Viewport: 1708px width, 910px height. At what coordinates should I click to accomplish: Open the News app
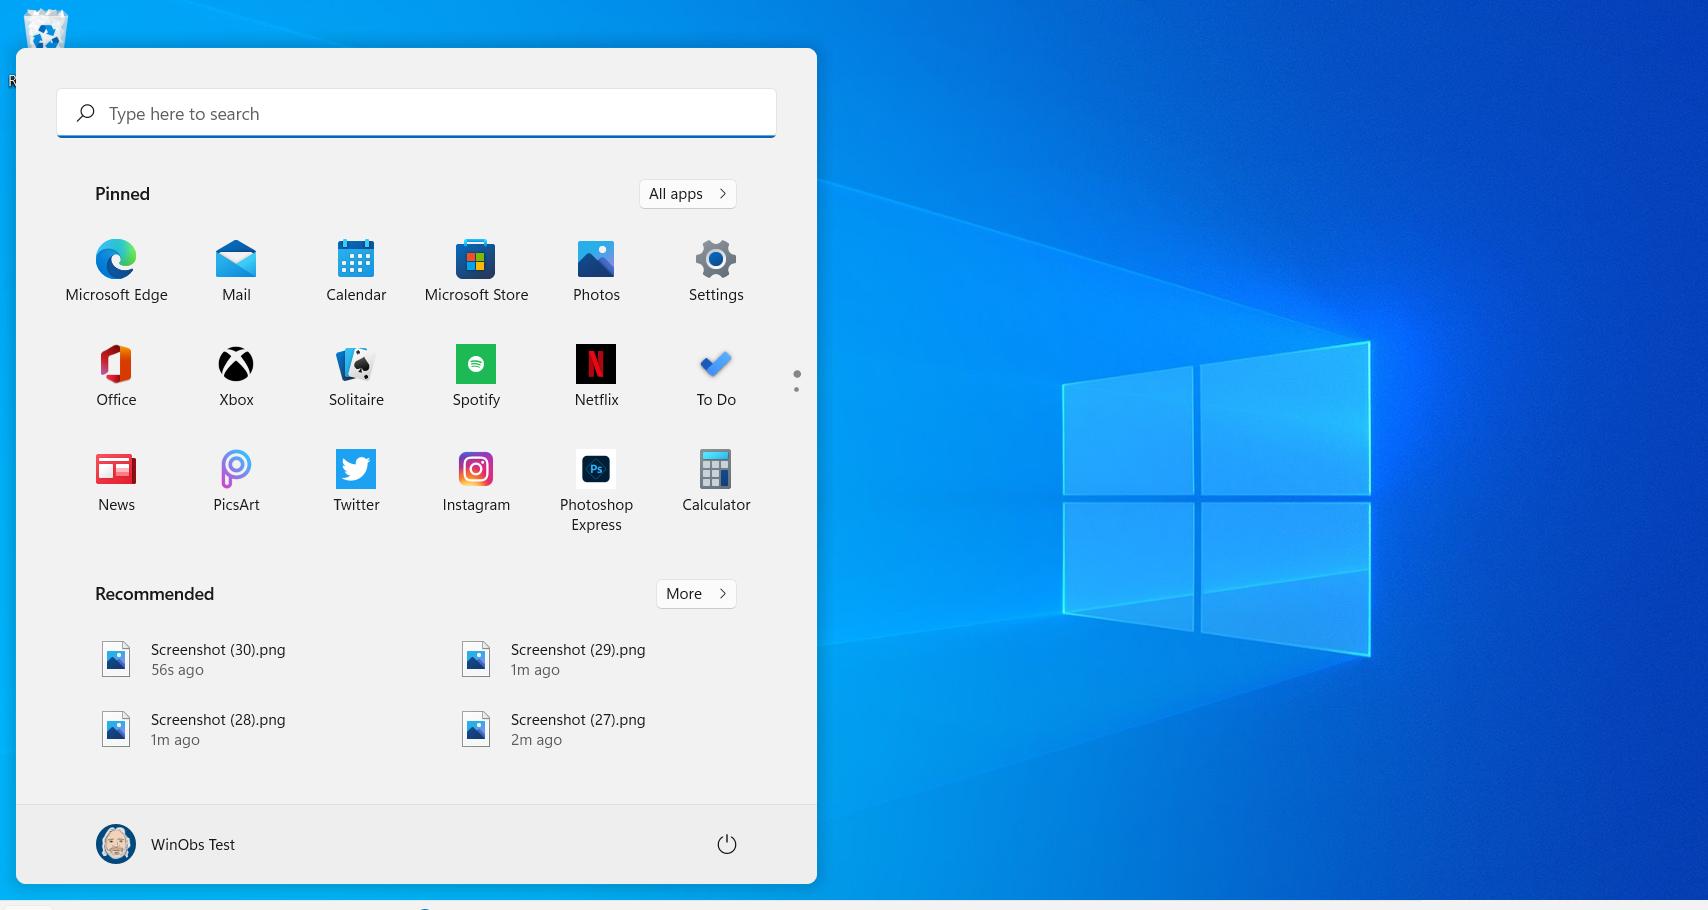point(116,481)
